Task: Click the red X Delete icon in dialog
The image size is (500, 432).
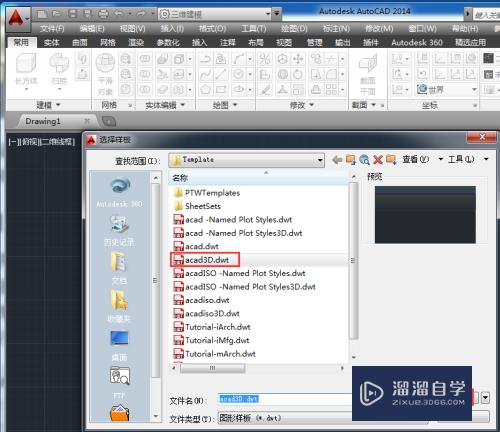Action: click(x=378, y=160)
